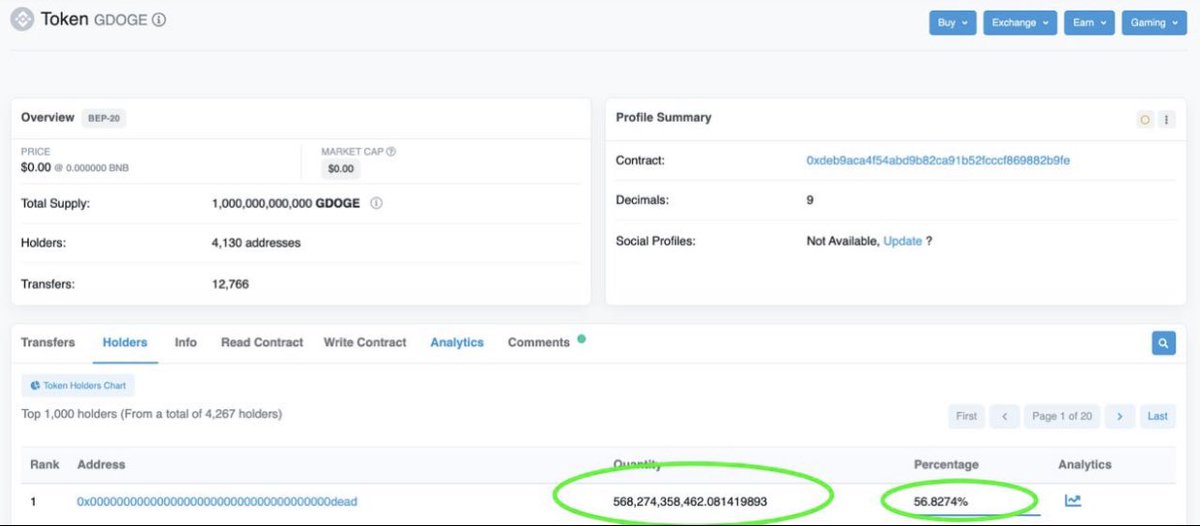Click the BEP-20 badge in Overview
The height and width of the screenshot is (526, 1200).
tap(104, 118)
